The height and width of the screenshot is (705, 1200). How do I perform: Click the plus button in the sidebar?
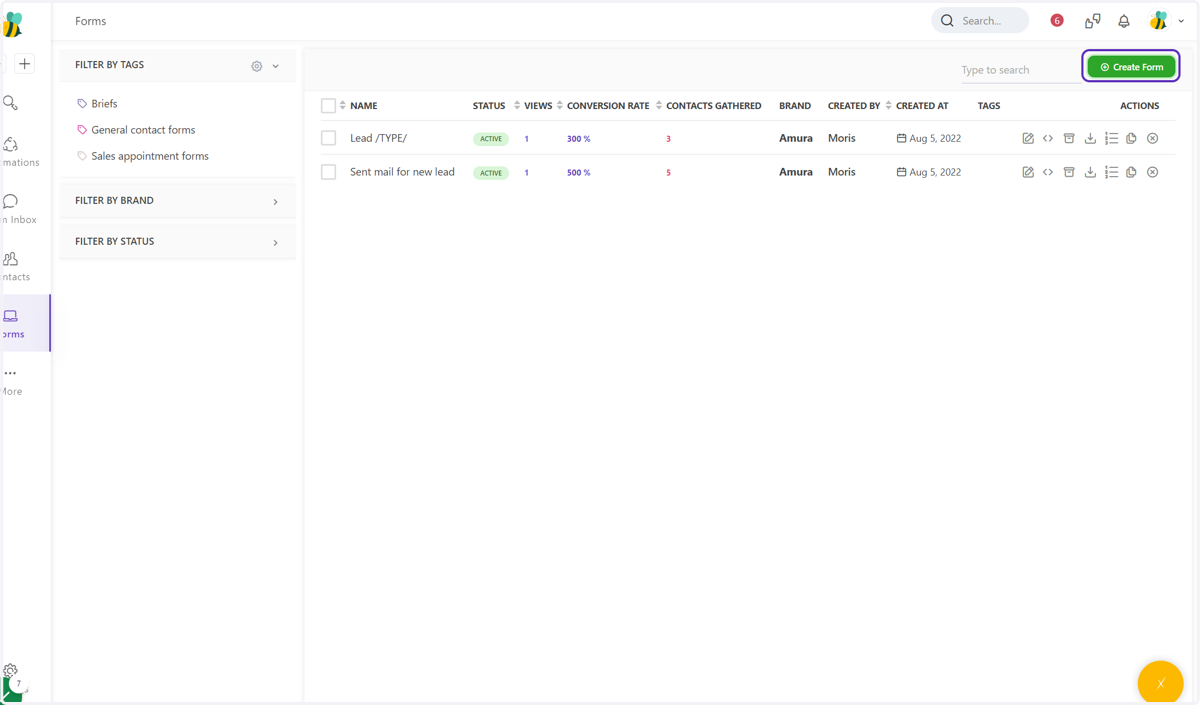pyautogui.click(x=25, y=64)
